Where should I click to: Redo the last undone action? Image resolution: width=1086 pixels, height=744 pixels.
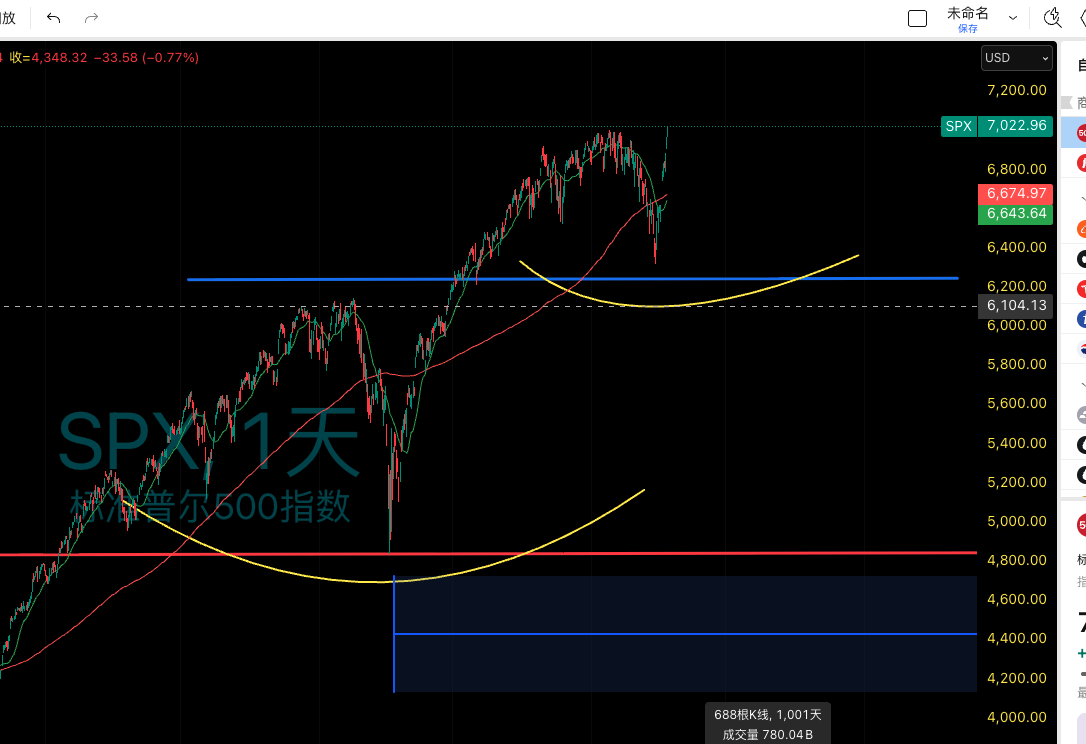pyautogui.click(x=91, y=18)
